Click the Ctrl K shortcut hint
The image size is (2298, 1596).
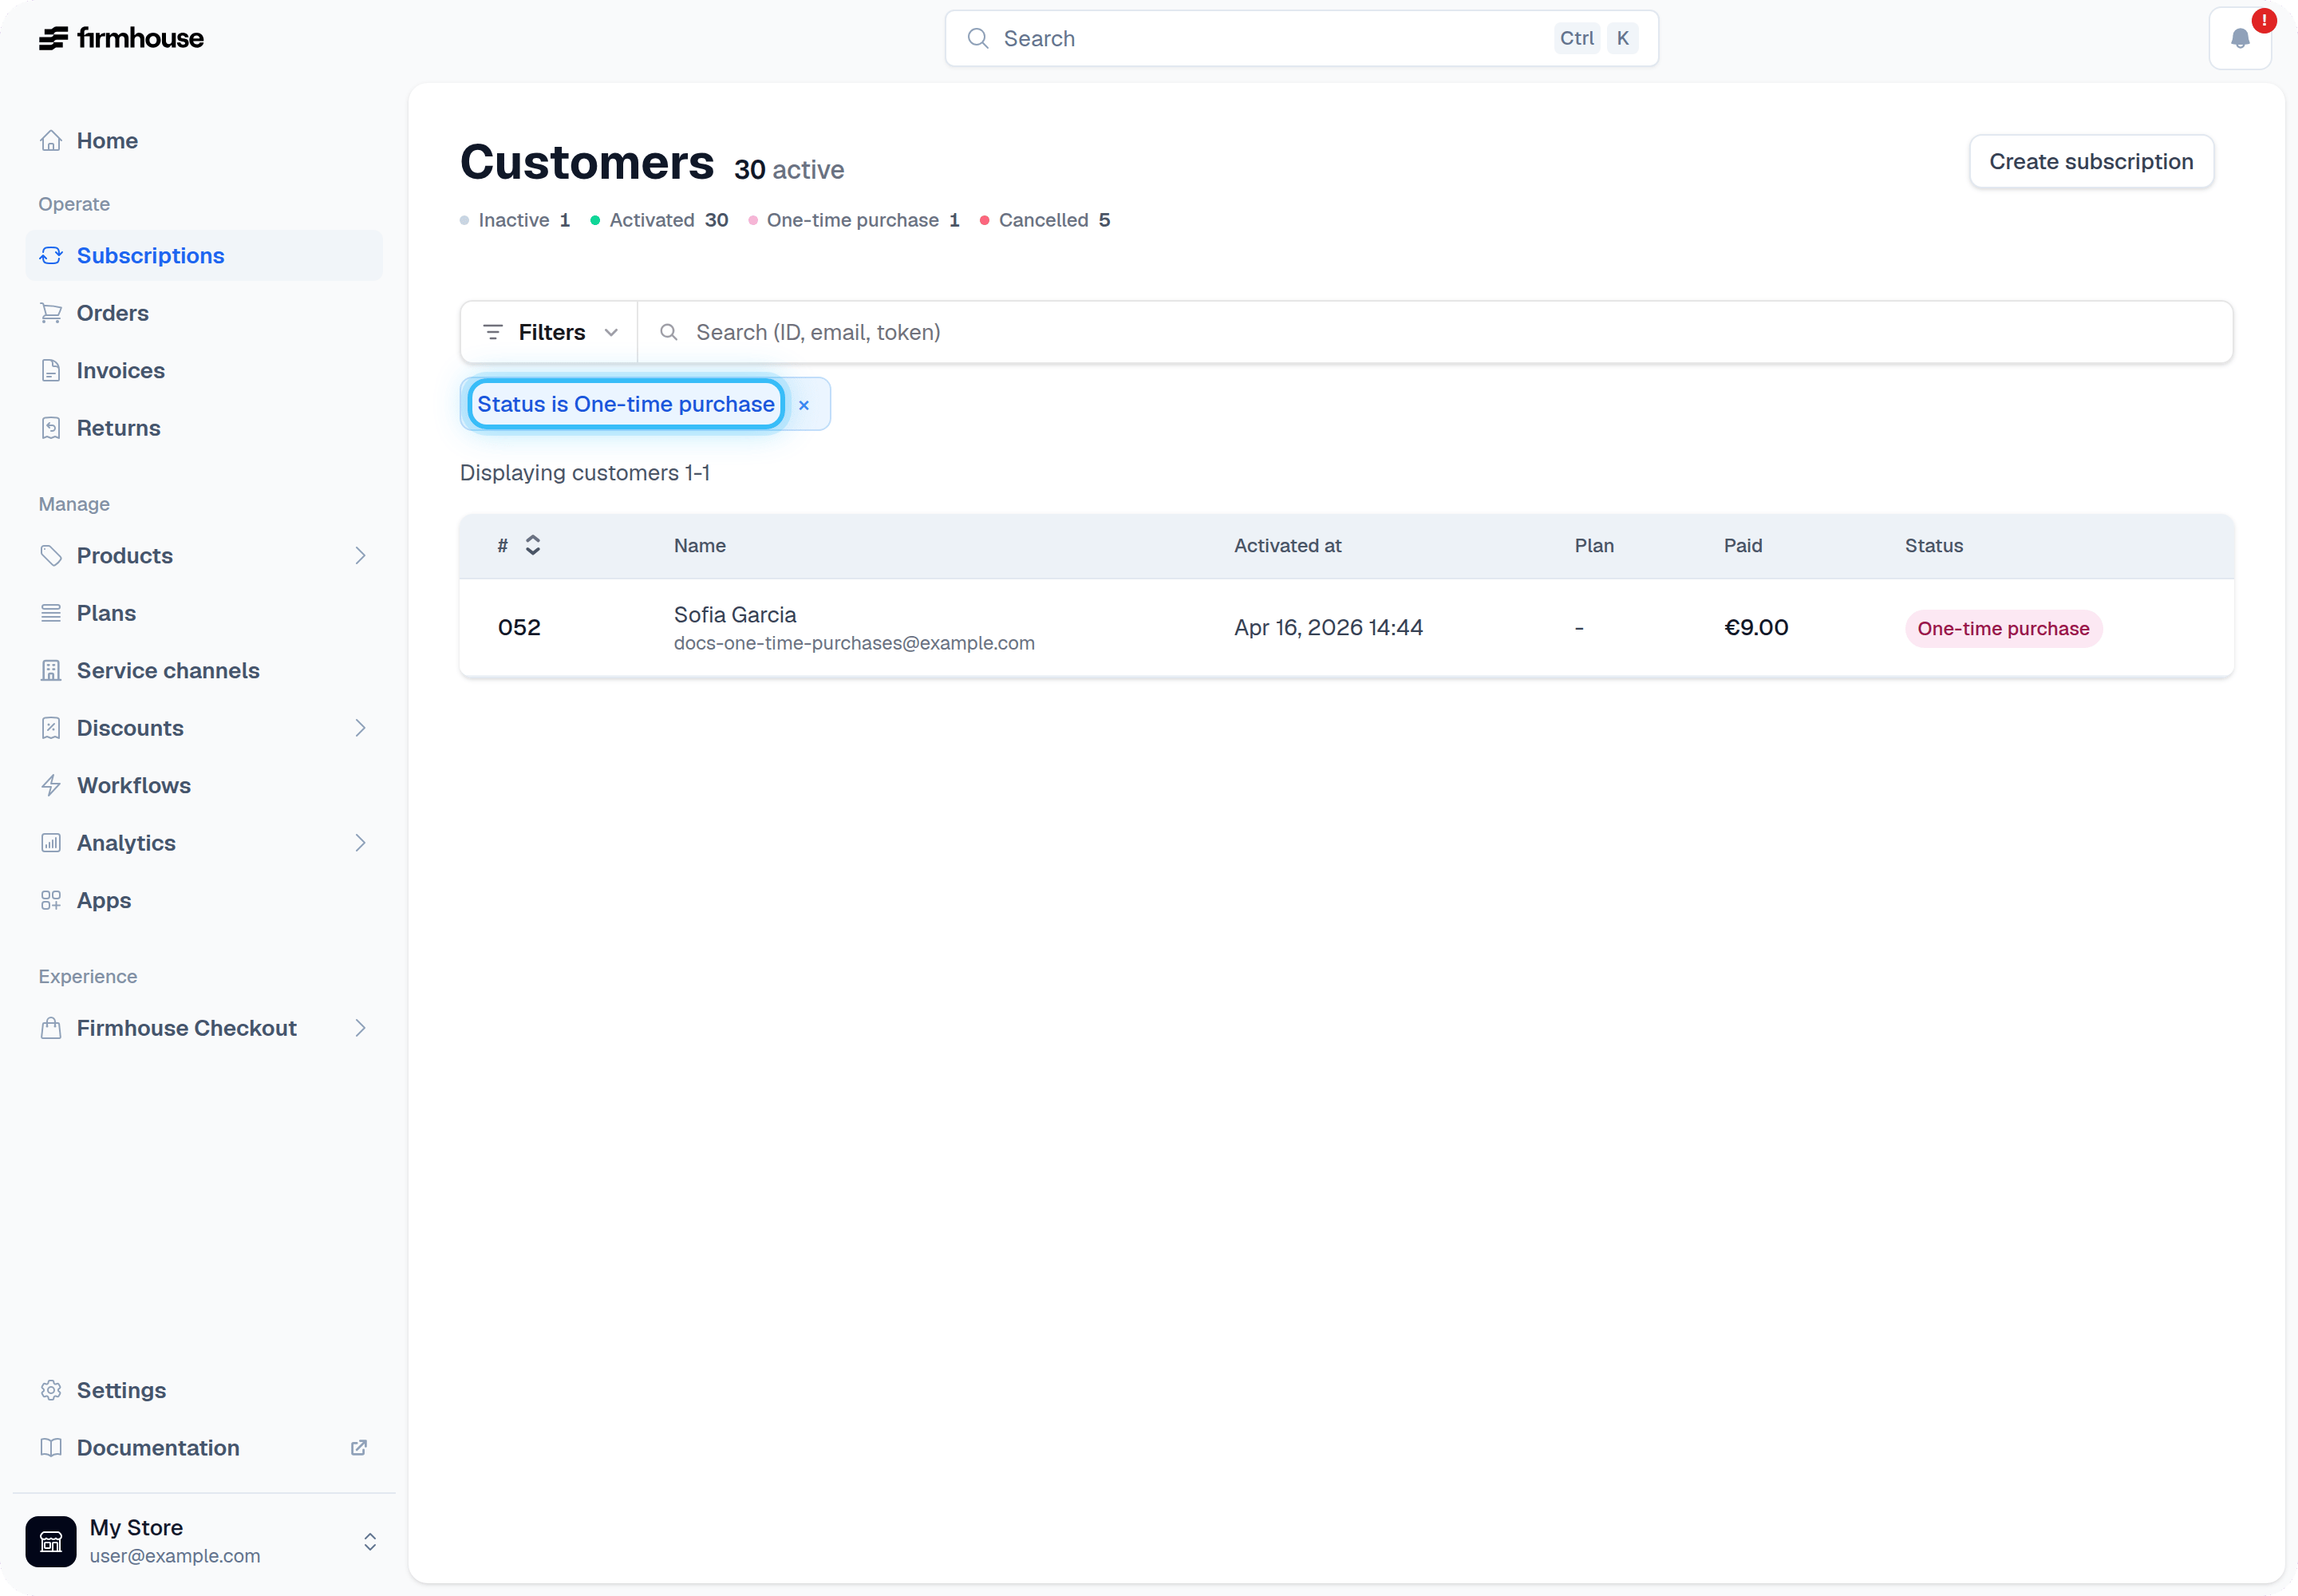[1597, 38]
